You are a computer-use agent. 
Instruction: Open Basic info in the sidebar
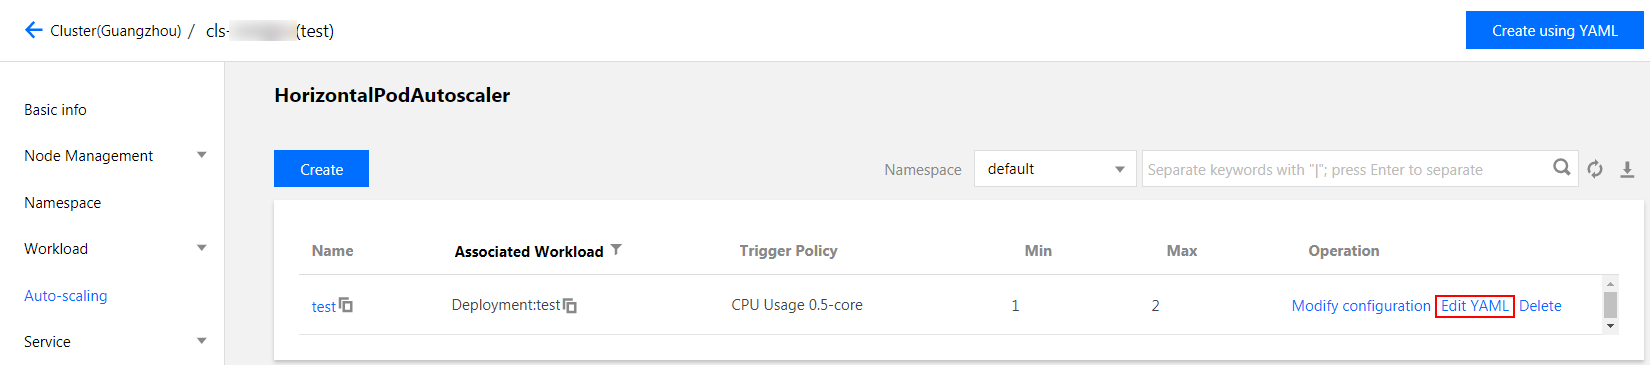click(x=55, y=110)
